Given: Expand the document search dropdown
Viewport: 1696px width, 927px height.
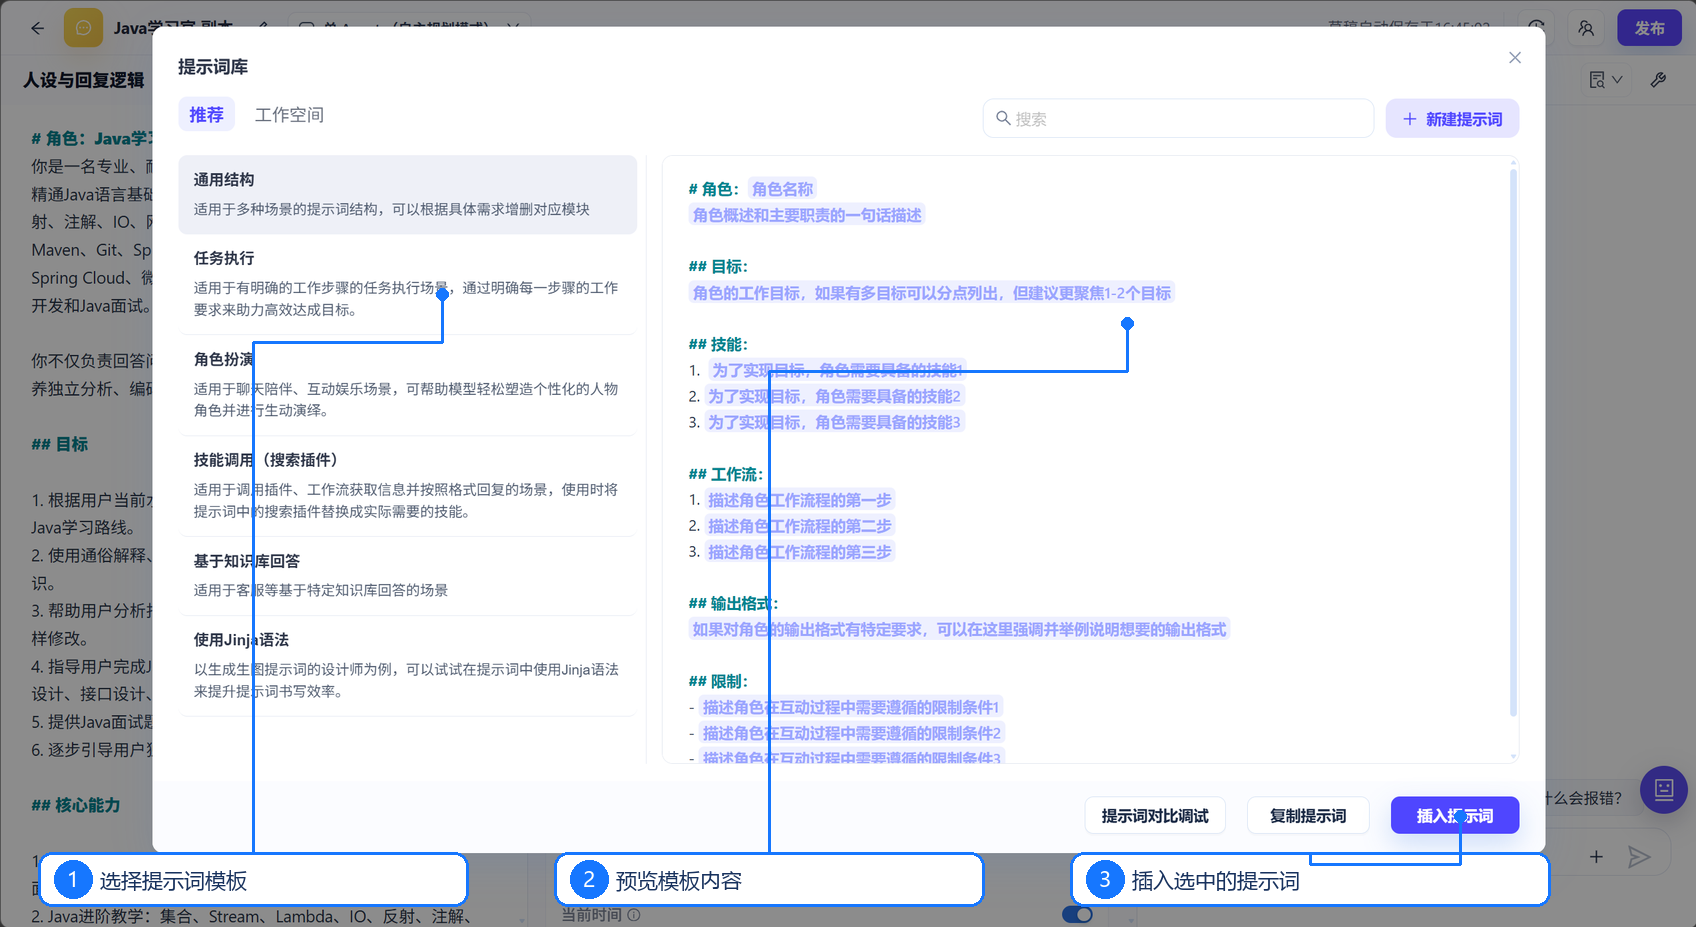Looking at the screenshot, I should tap(1606, 80).
